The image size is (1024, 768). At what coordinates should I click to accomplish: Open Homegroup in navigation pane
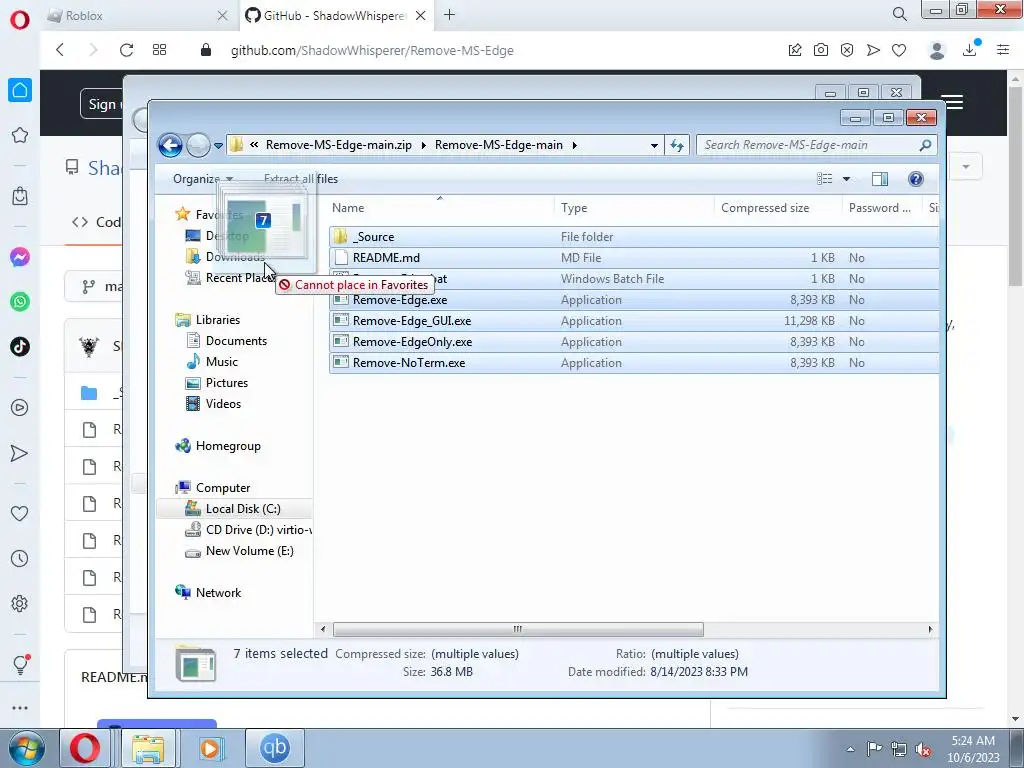click(x=228, y=445)
